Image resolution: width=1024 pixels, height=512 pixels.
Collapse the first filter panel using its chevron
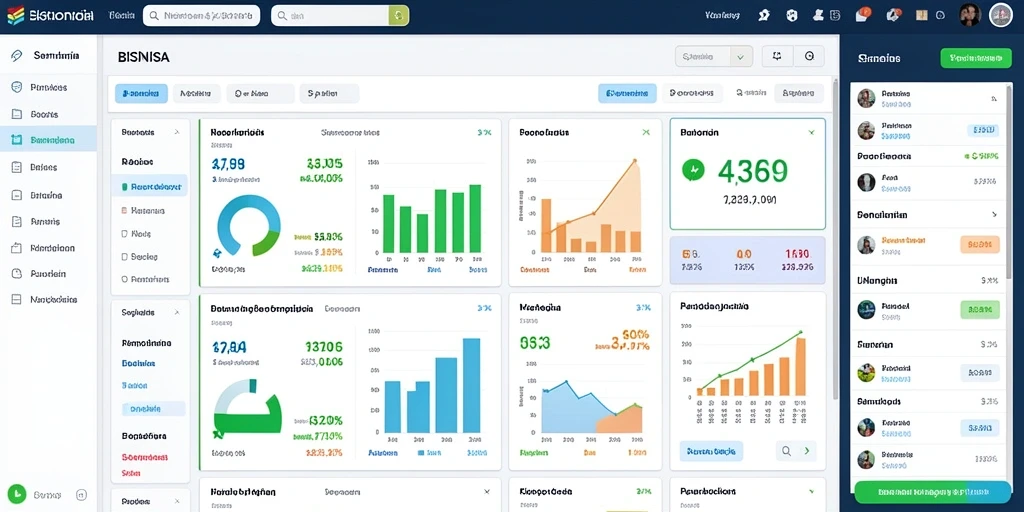coord(176,132)
